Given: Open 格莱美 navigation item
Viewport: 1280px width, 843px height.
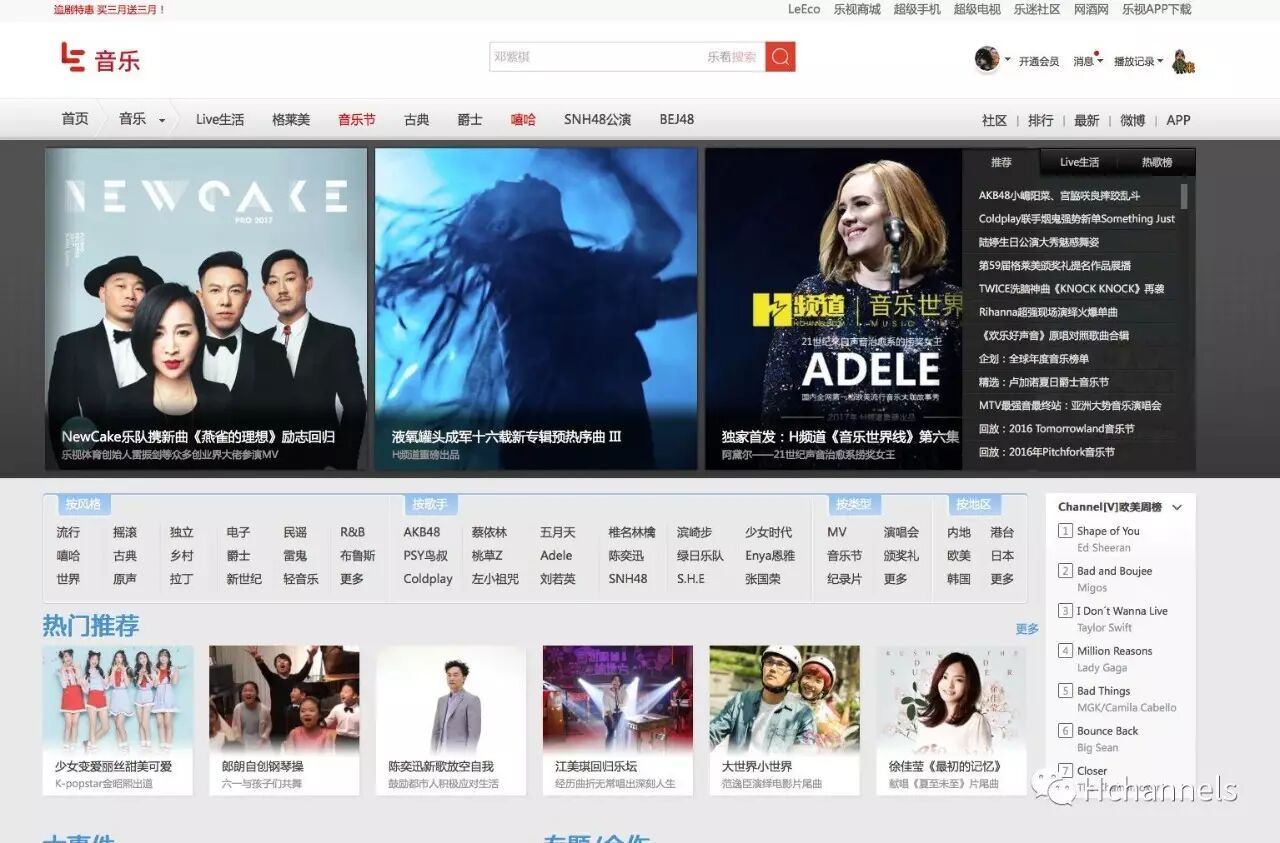Looking at the screenshot, I should [291, 119].
